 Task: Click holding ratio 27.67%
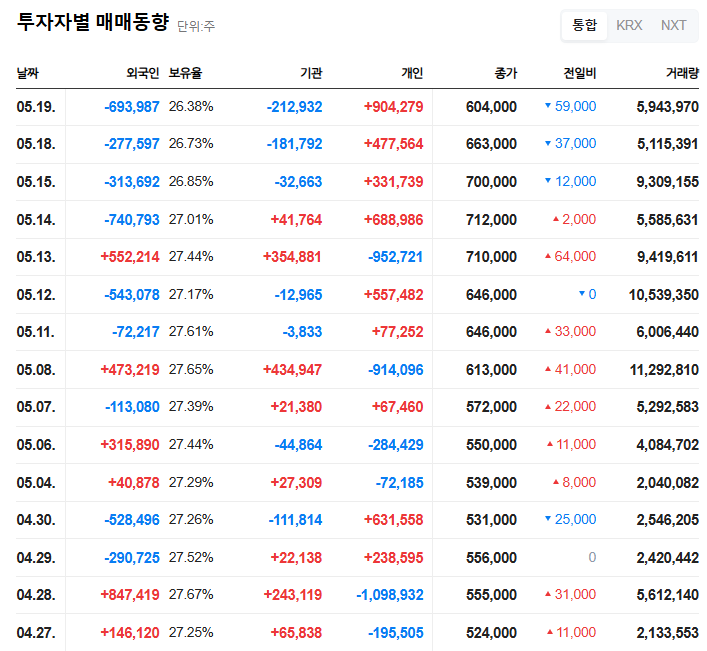(x=191, y=594)
